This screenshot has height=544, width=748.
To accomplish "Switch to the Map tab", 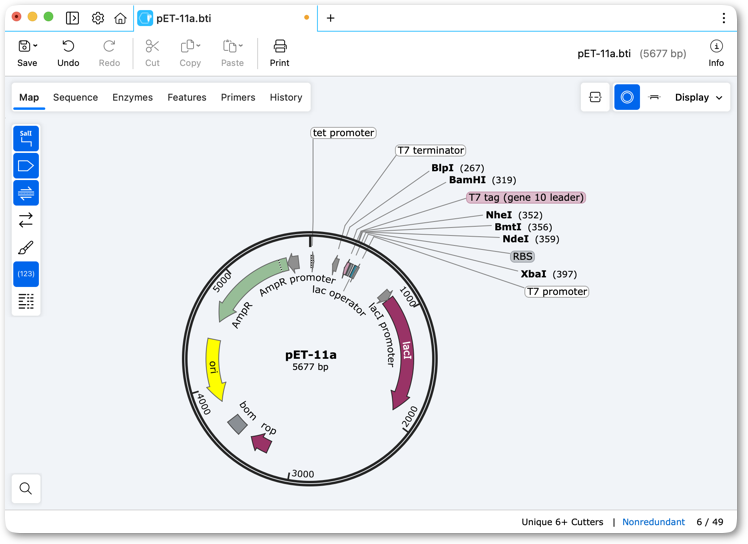I will coord(29,97).
